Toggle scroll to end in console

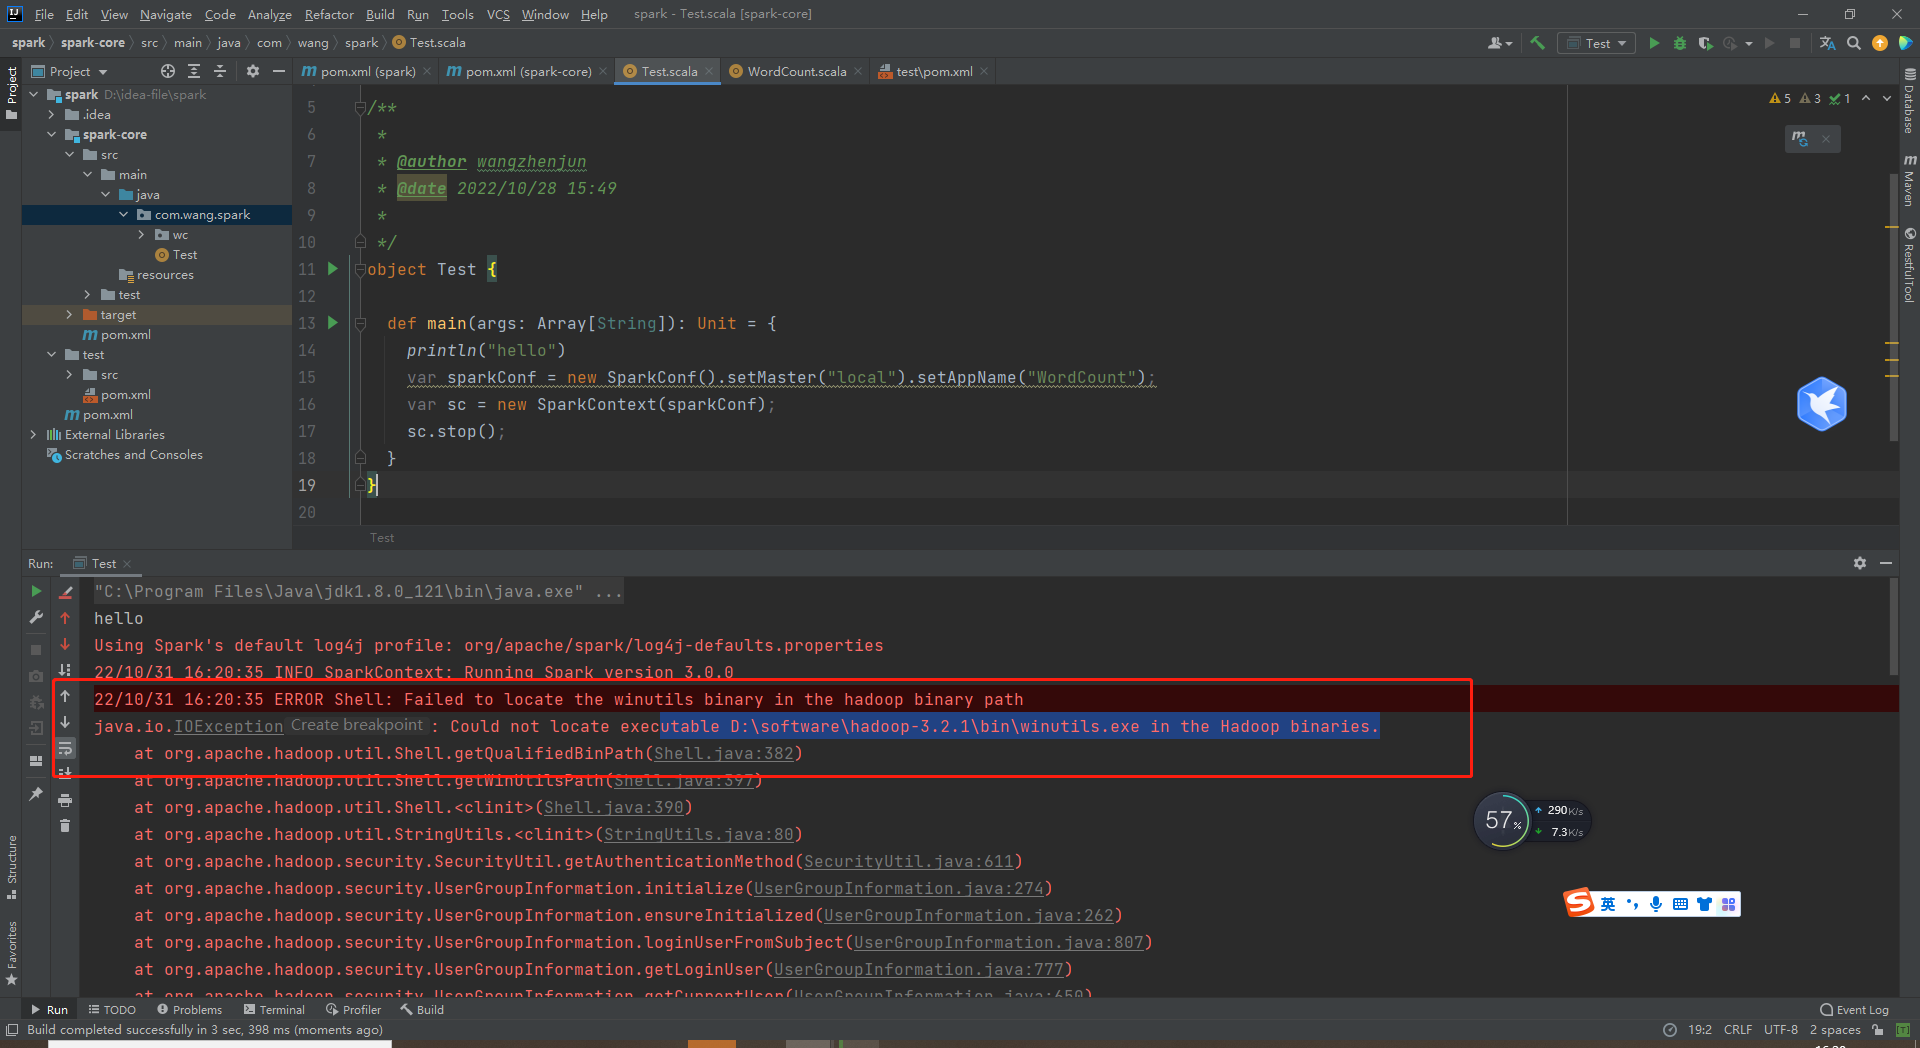pos(65,773)
